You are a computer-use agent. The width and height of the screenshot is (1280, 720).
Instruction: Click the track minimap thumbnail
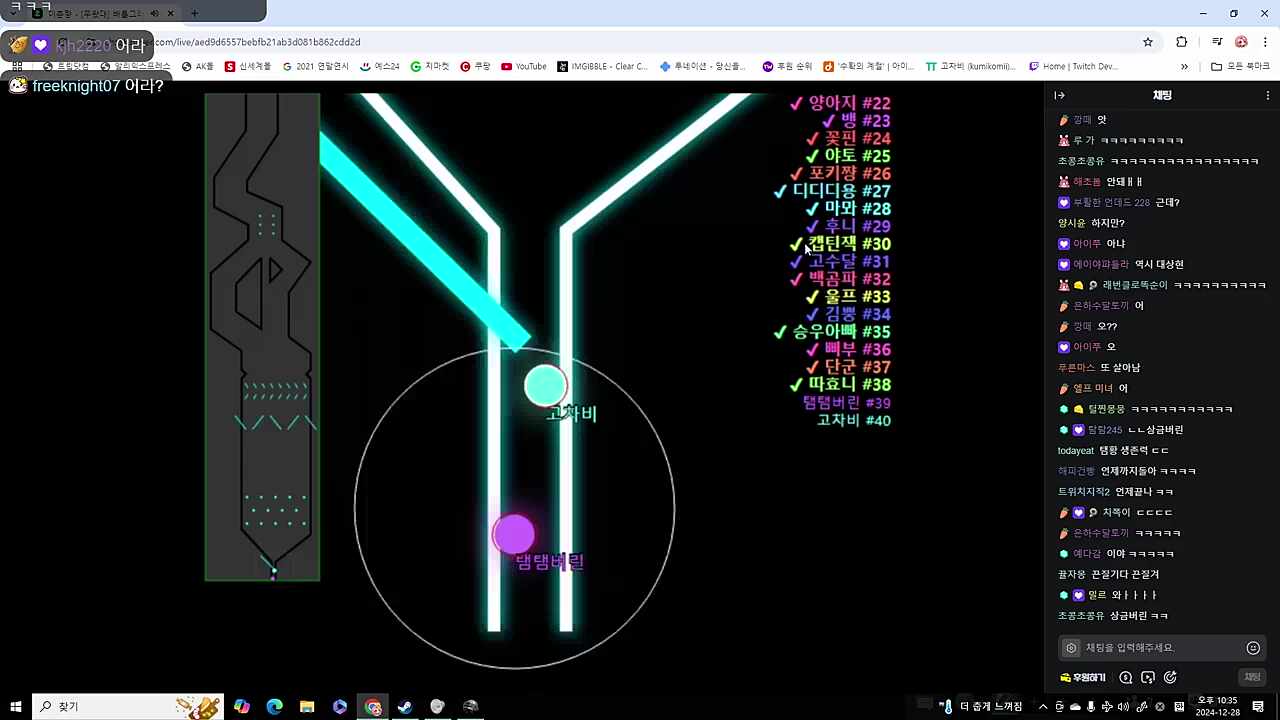click(x=262, y=337)
